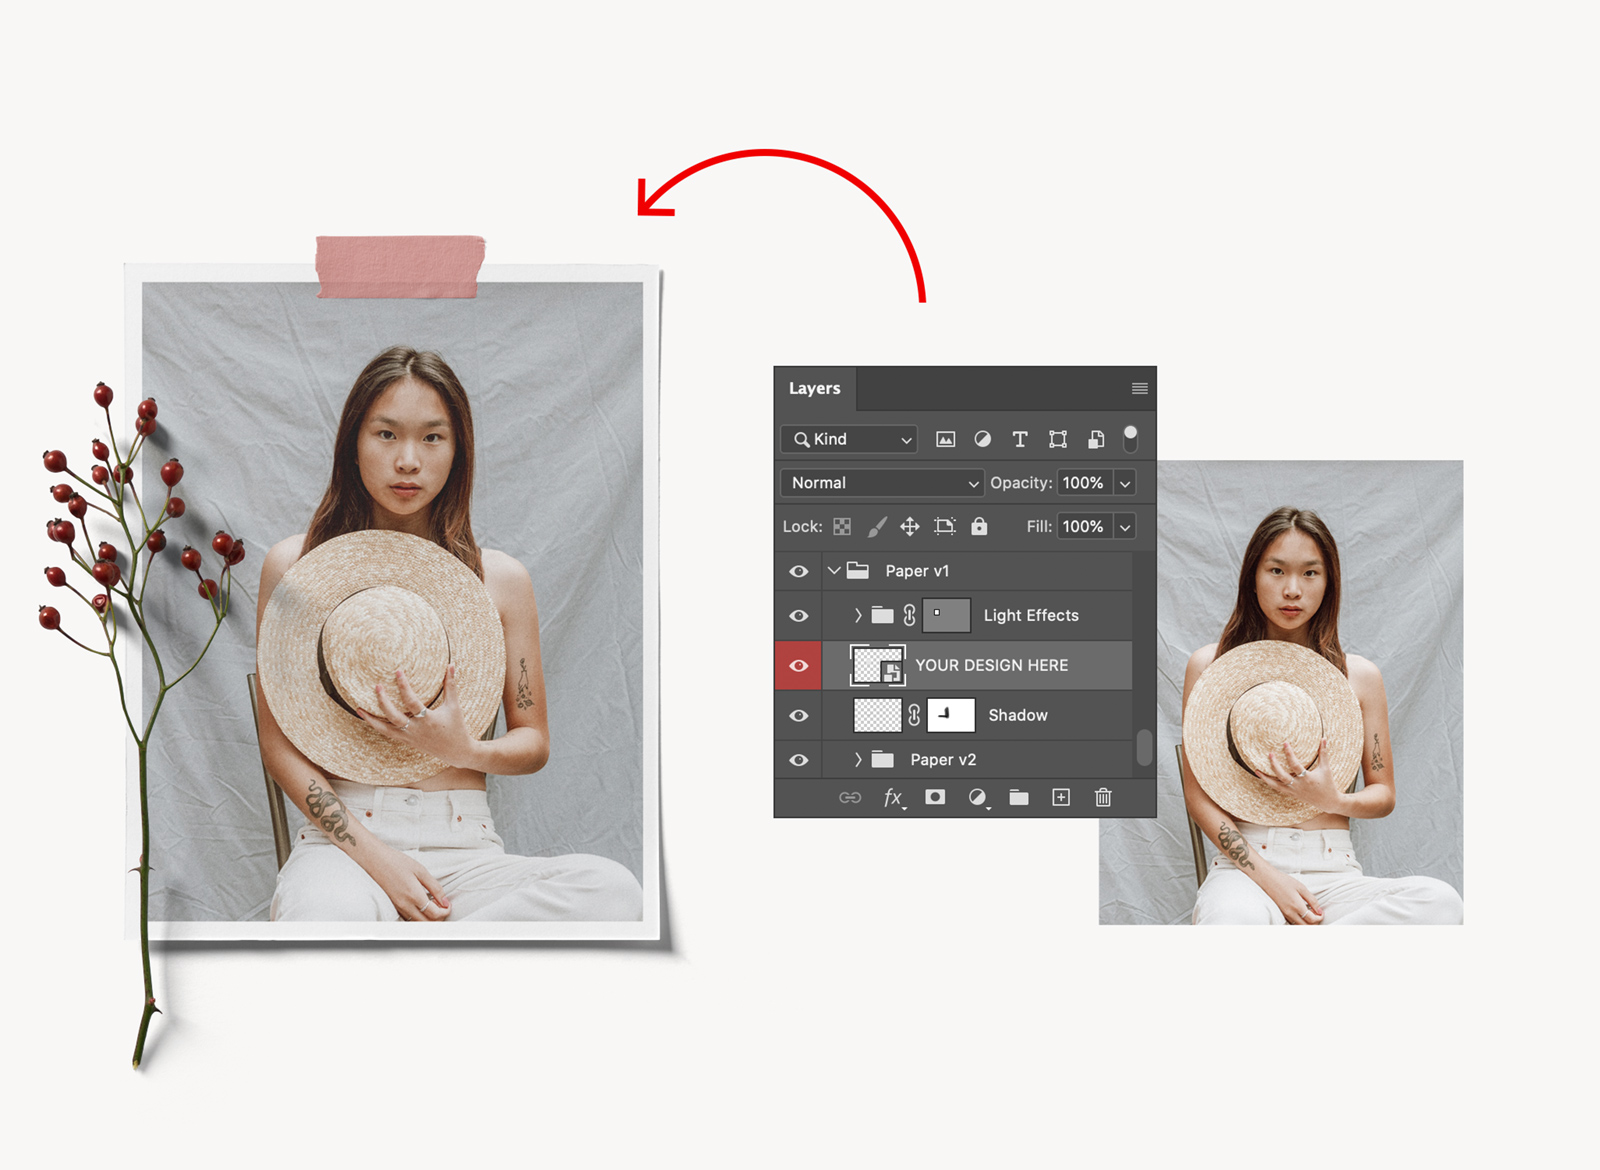1600x1170 pixels.
Task: Click the Light Effects folder icon
Action: point(882,615)
